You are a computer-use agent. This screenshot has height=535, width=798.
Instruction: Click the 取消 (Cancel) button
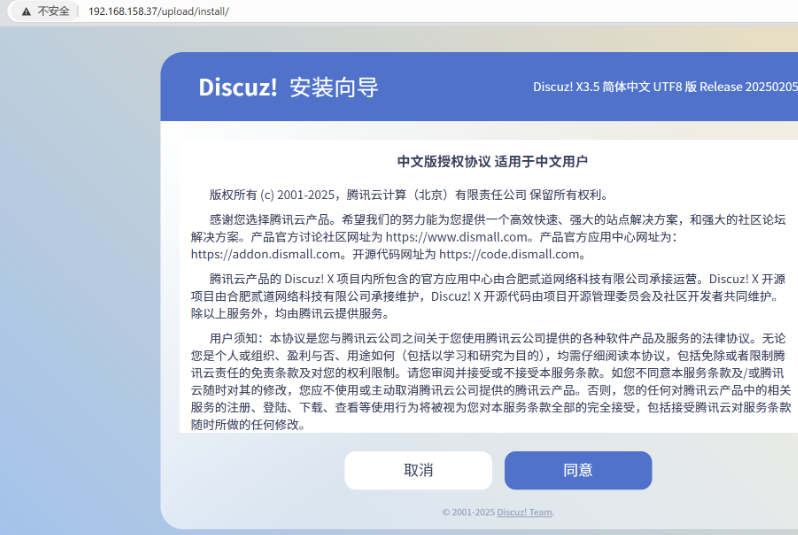418,470
